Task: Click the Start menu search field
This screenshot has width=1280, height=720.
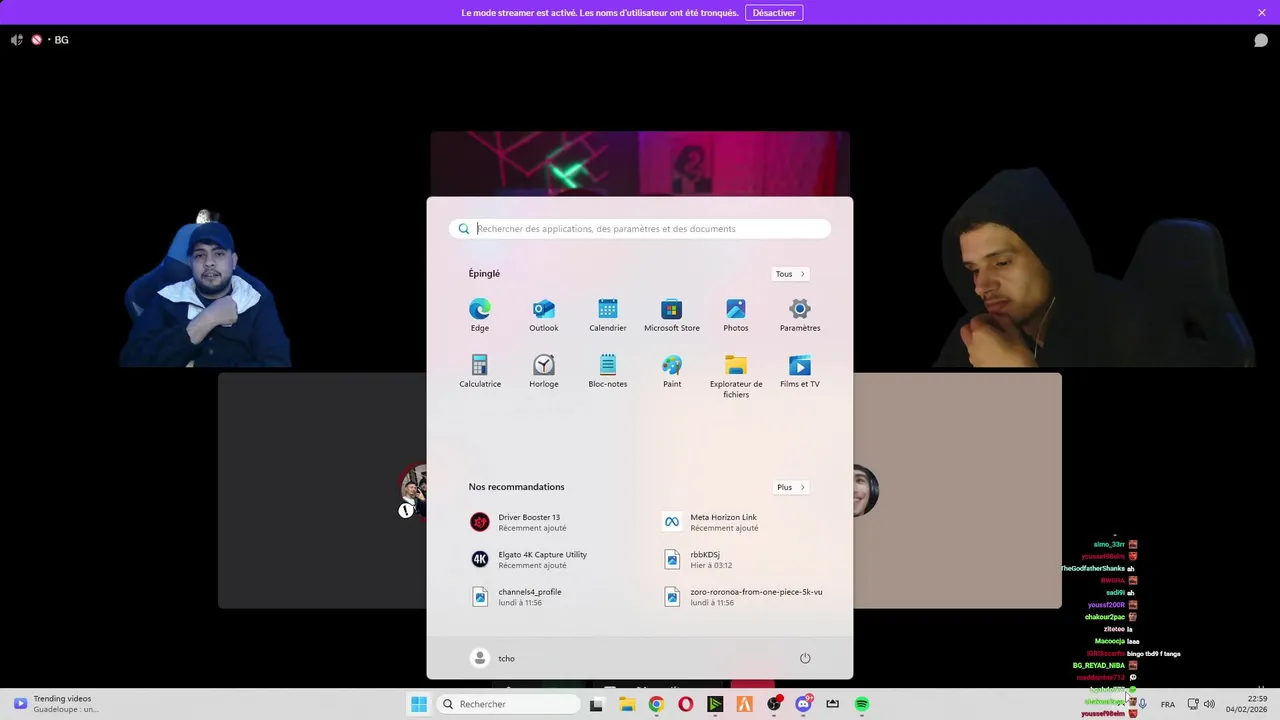Action: [x=640, y=229]
